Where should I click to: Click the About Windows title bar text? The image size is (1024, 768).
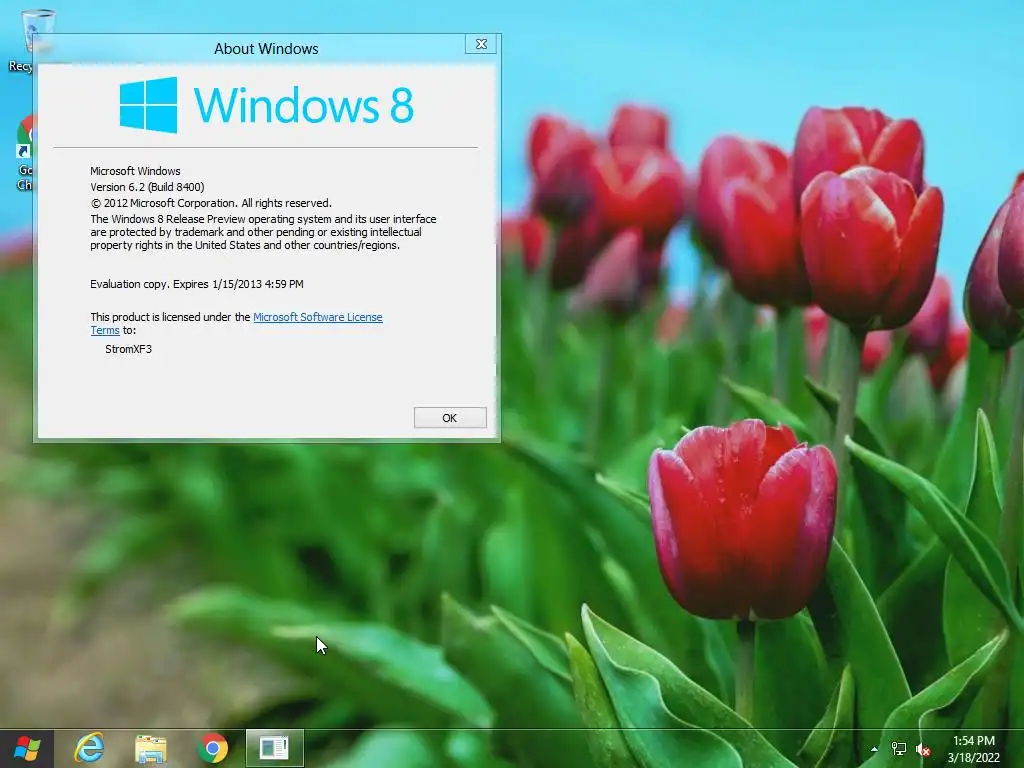point(266,49)
